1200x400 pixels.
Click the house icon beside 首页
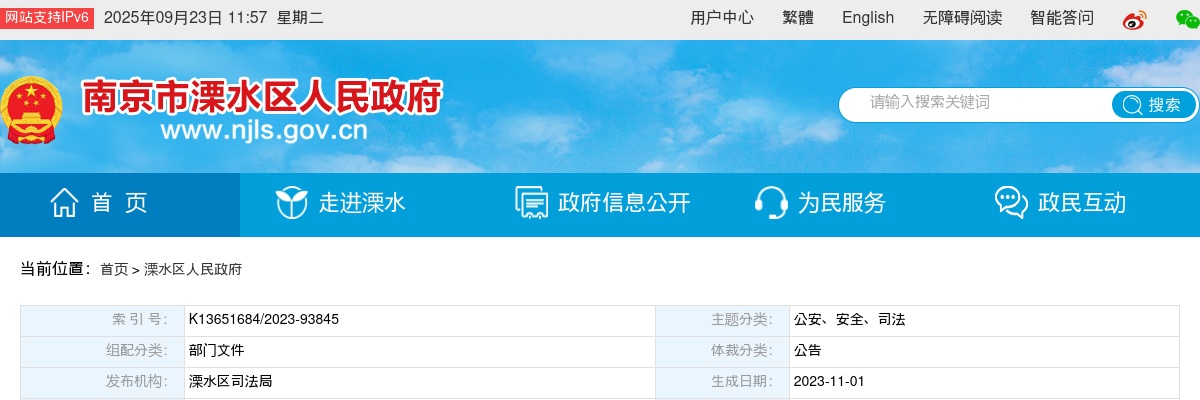pyautogui.click(x=65, y=203)
